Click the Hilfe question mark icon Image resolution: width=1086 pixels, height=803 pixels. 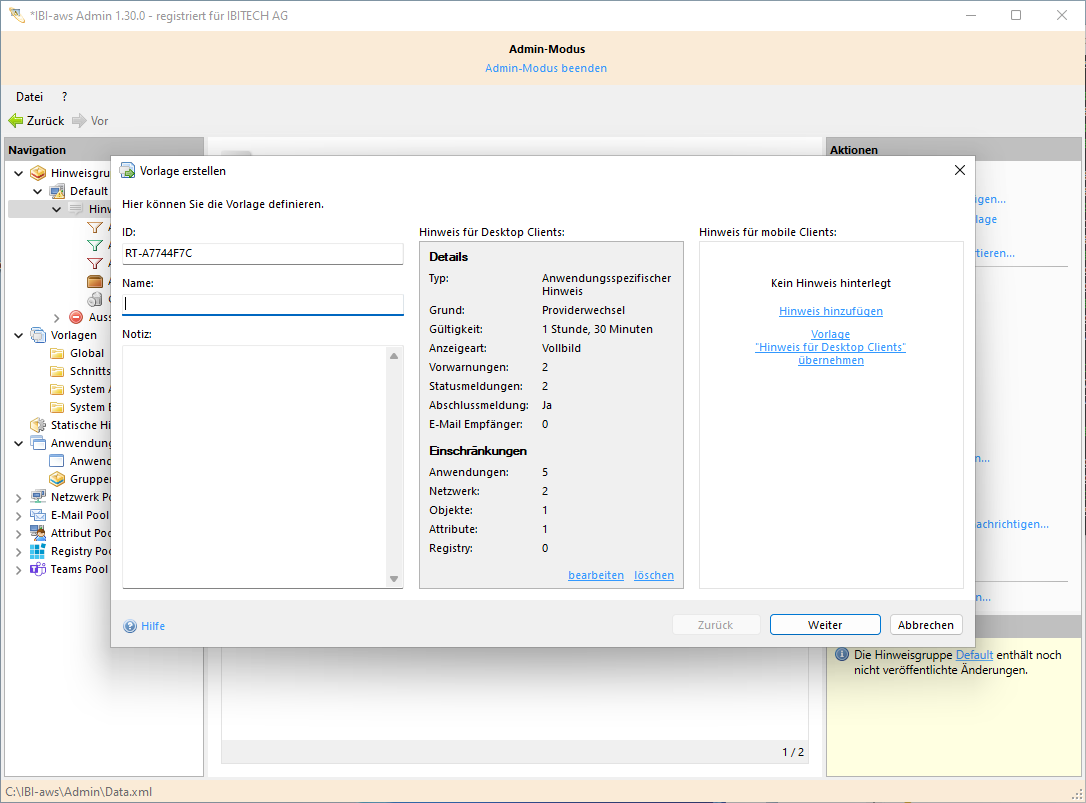point(130,626)
